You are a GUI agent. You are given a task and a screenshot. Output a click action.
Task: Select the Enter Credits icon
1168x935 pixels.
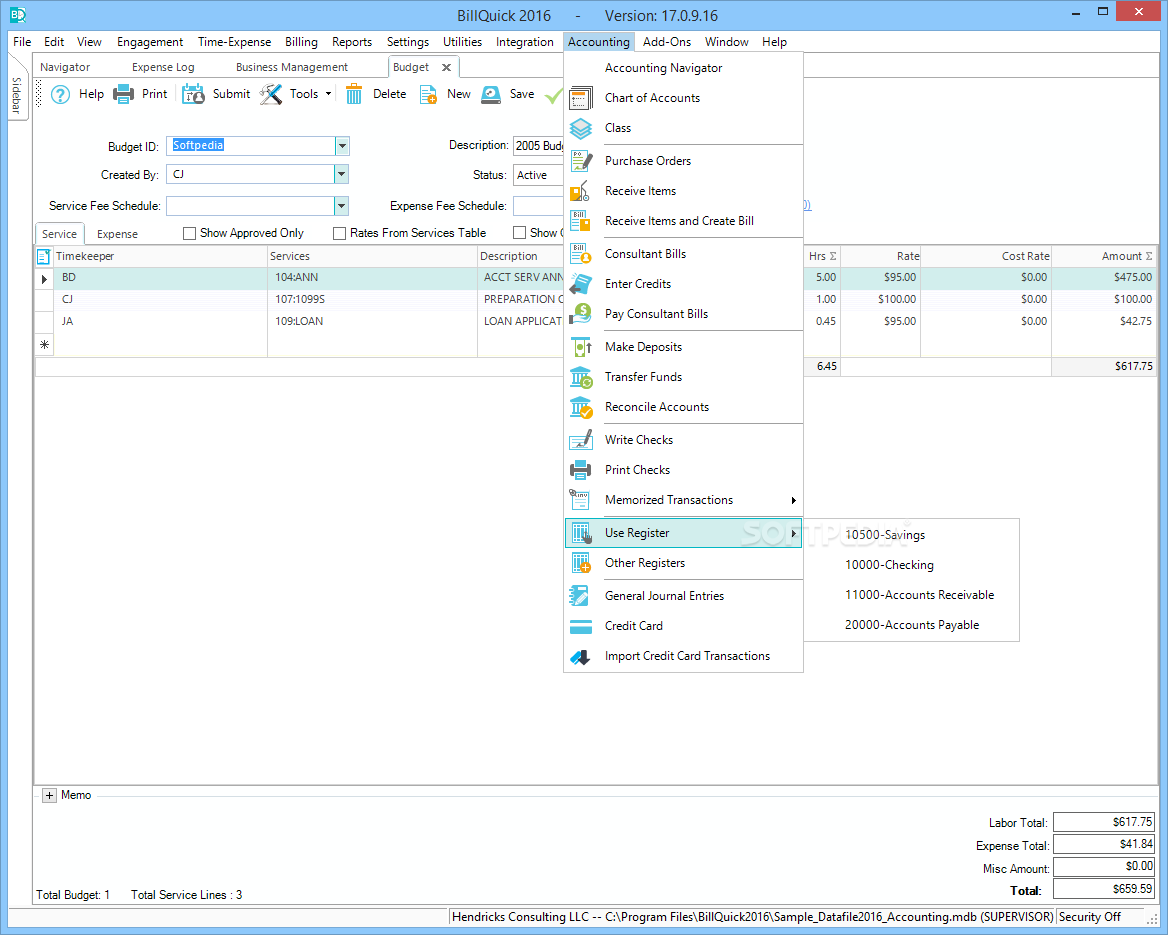(580, 284)
